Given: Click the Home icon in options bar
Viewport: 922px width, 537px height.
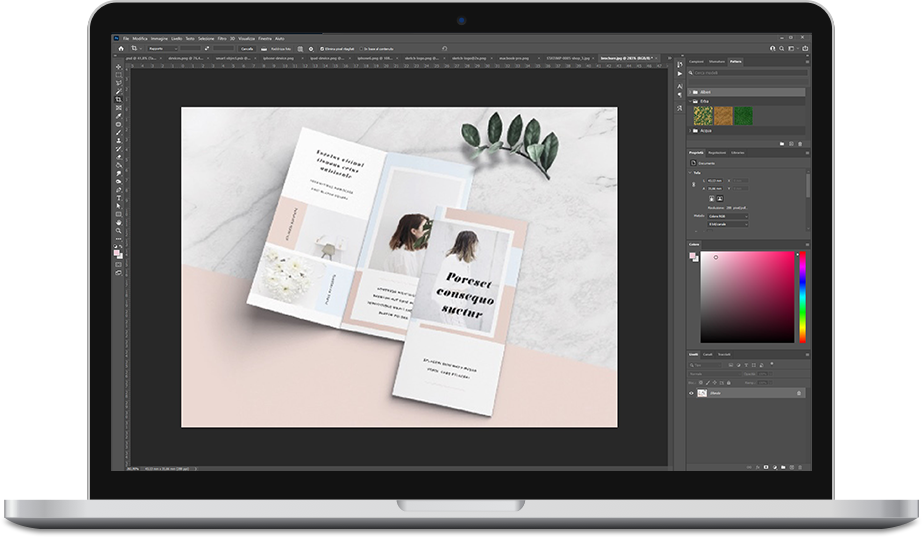Looking at the screenshot, I should (x=121, y=49).
